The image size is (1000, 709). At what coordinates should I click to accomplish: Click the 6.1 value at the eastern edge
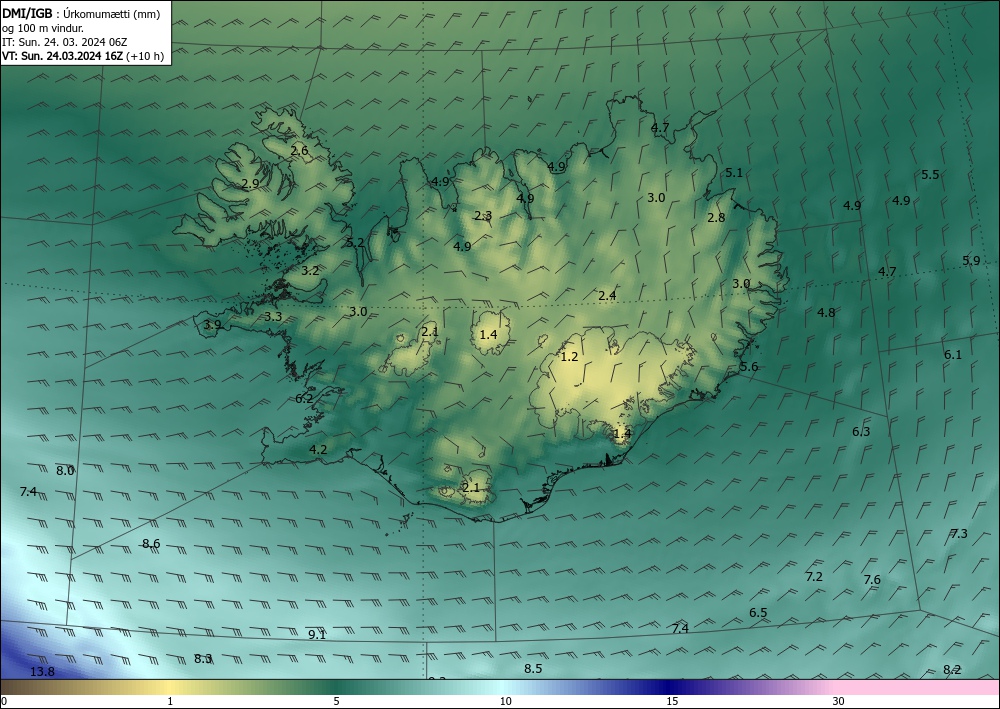click(x=953, y=355)
